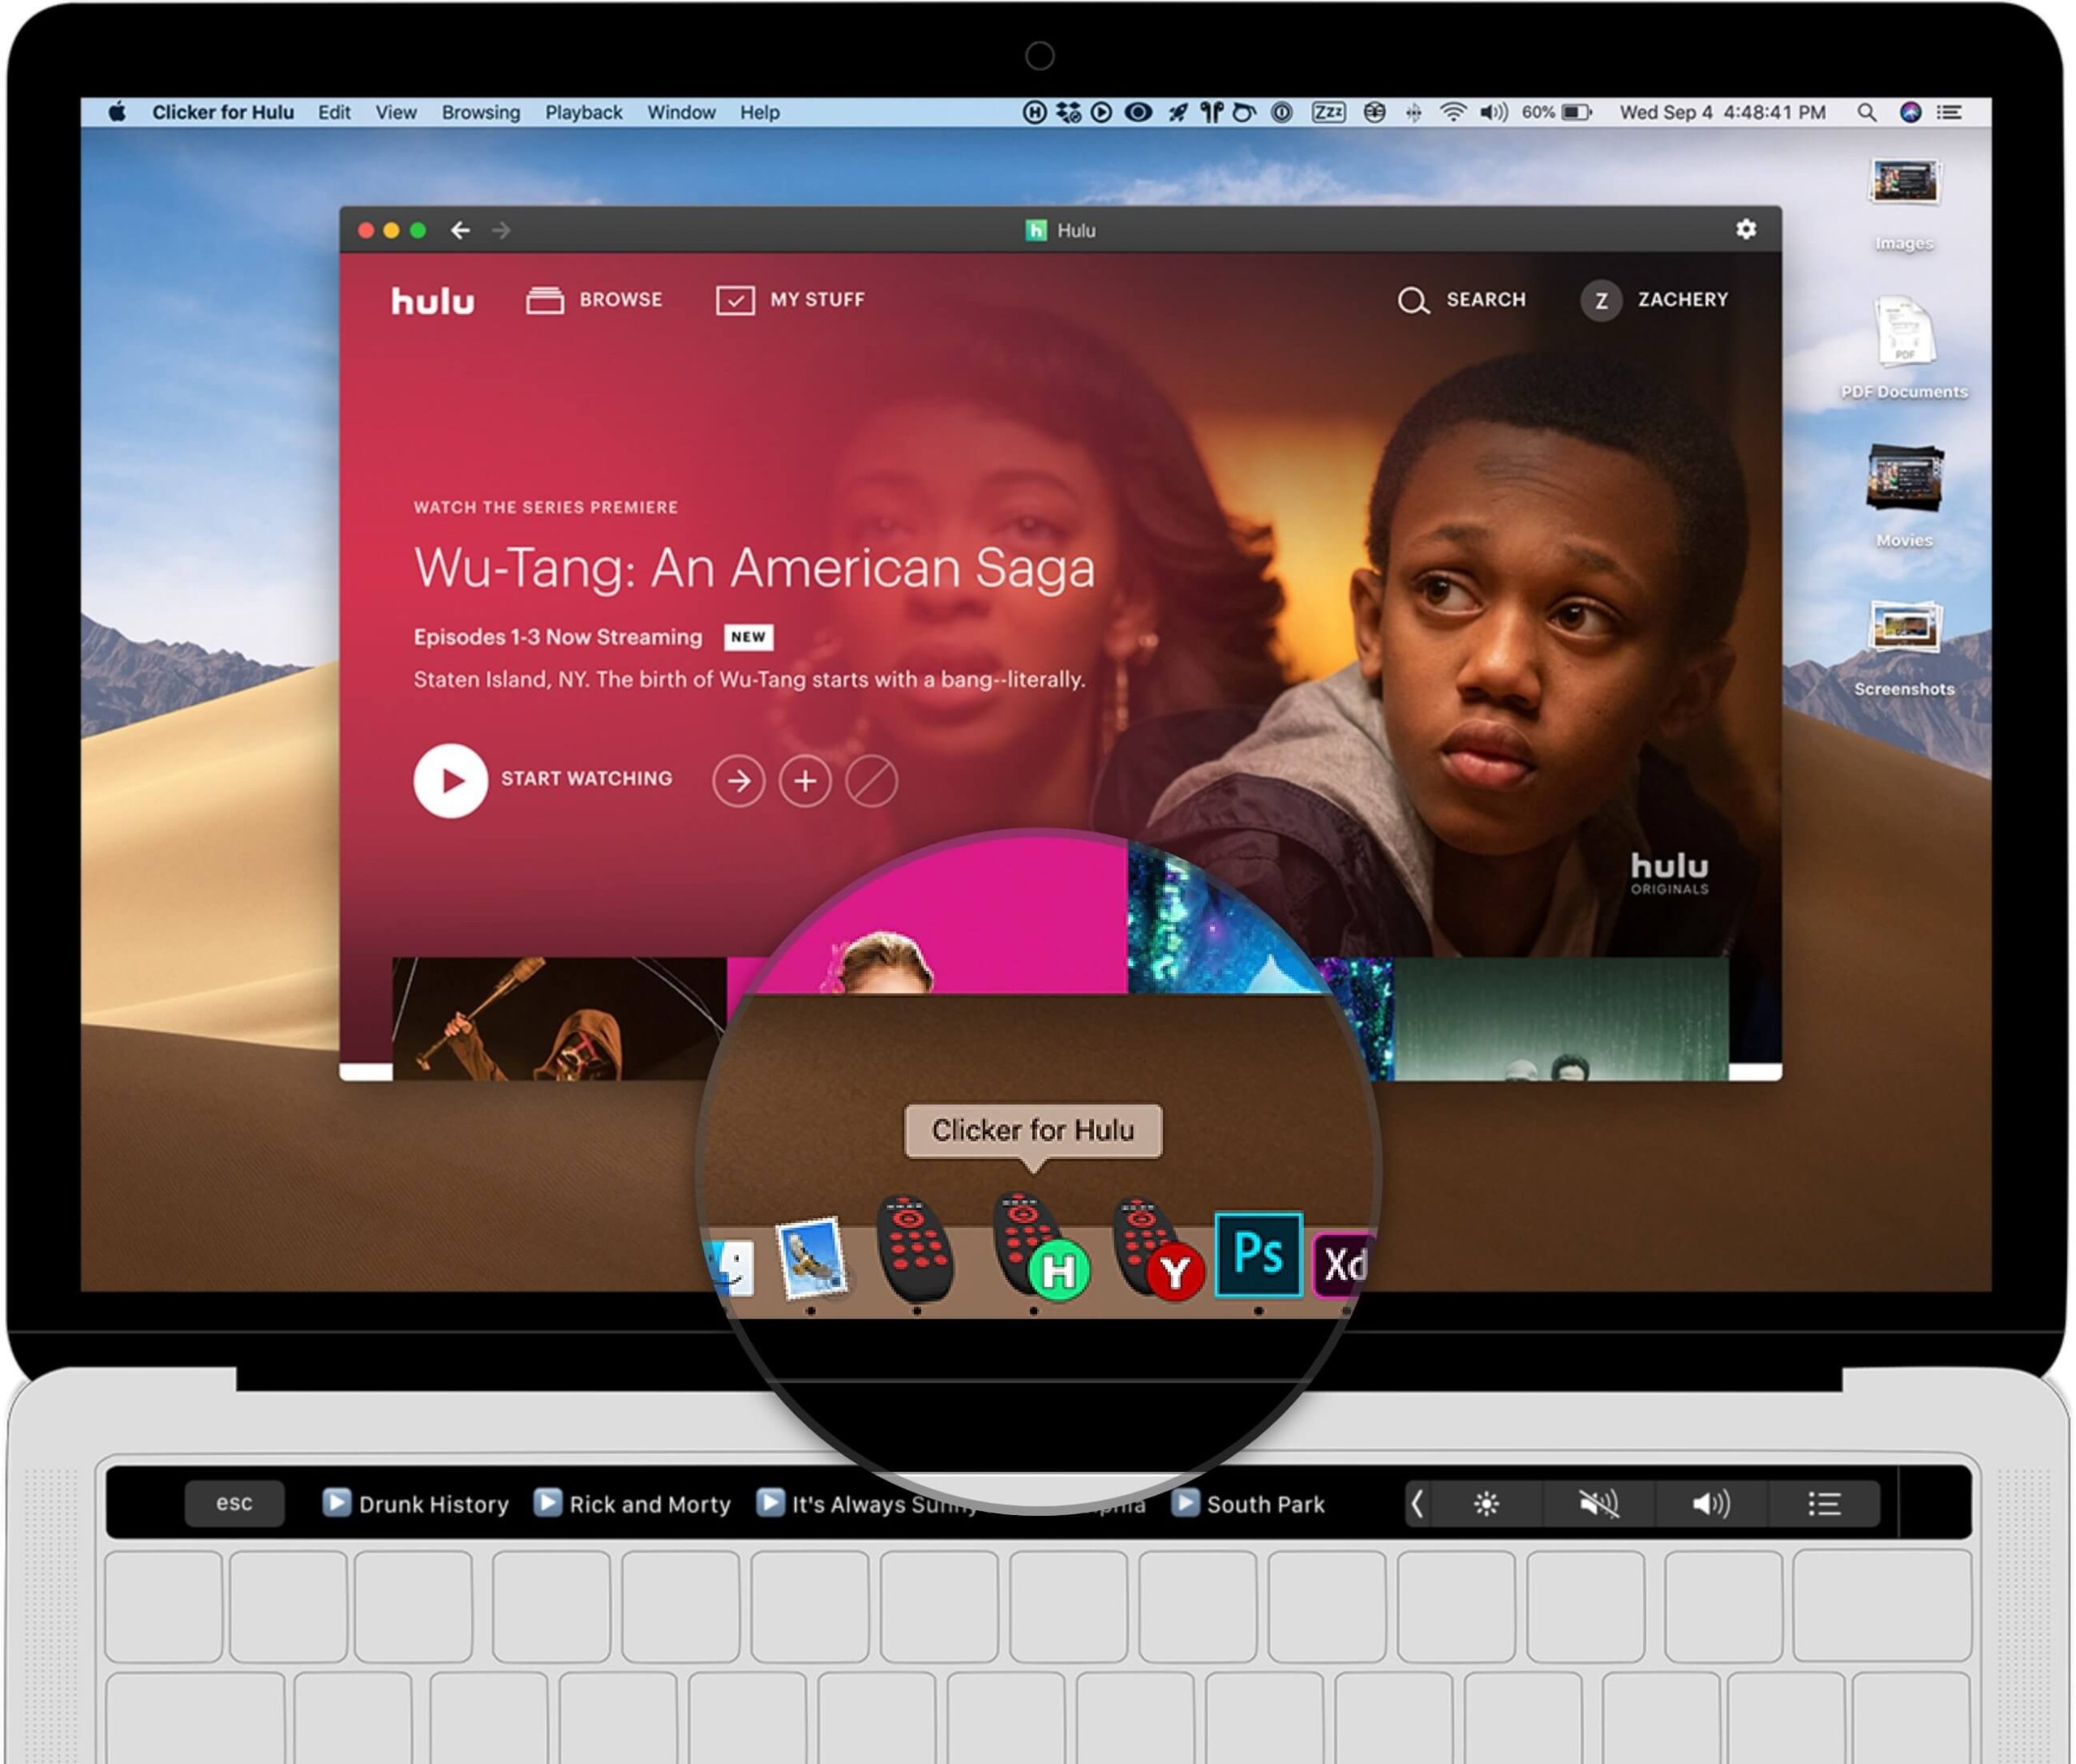Click the Zzz sleep icon in menu bar

click(1328, 112)
